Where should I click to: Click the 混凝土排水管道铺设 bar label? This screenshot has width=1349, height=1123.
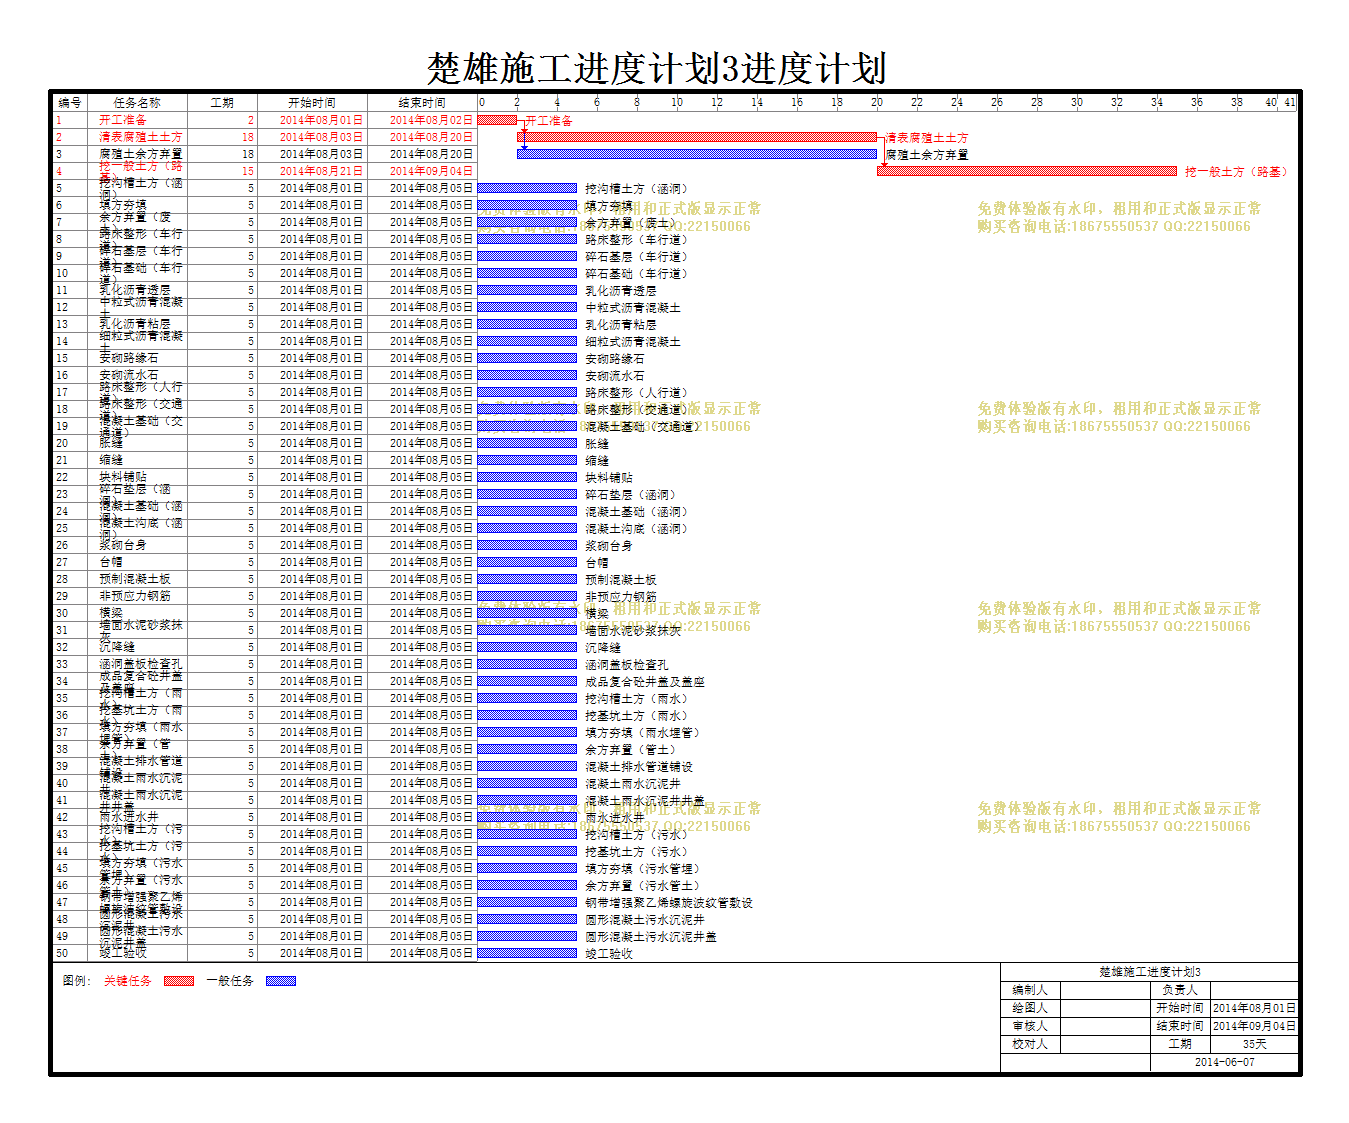click(639, 767)
